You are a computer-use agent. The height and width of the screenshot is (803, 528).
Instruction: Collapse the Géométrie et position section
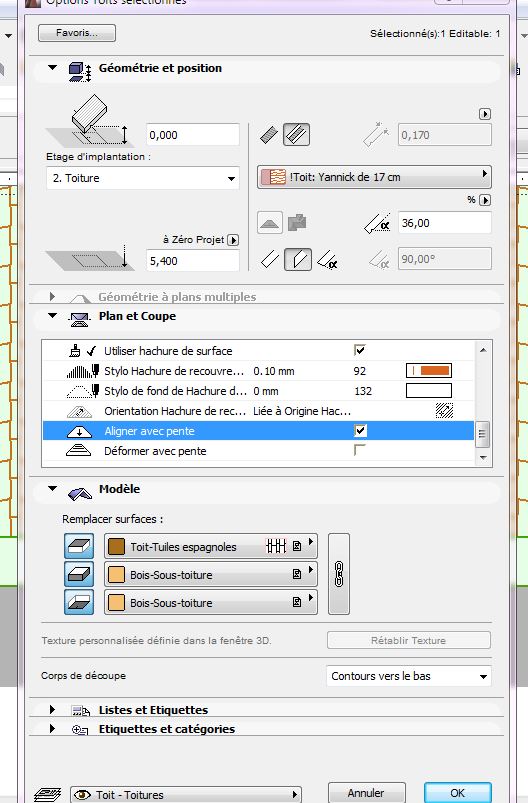point(52,67)
